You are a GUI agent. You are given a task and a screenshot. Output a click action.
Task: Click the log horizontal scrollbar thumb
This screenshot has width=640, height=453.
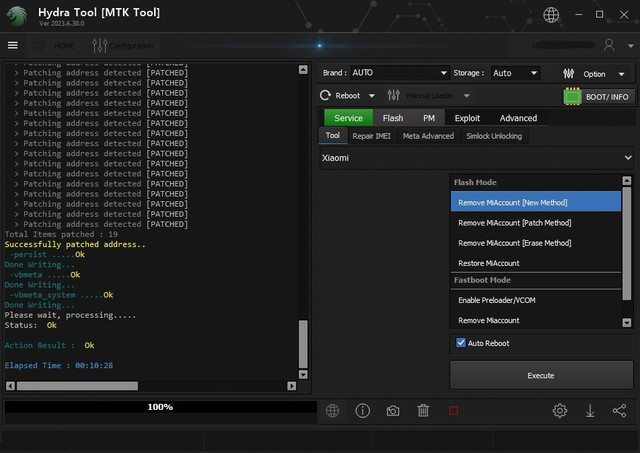[77, 386]
